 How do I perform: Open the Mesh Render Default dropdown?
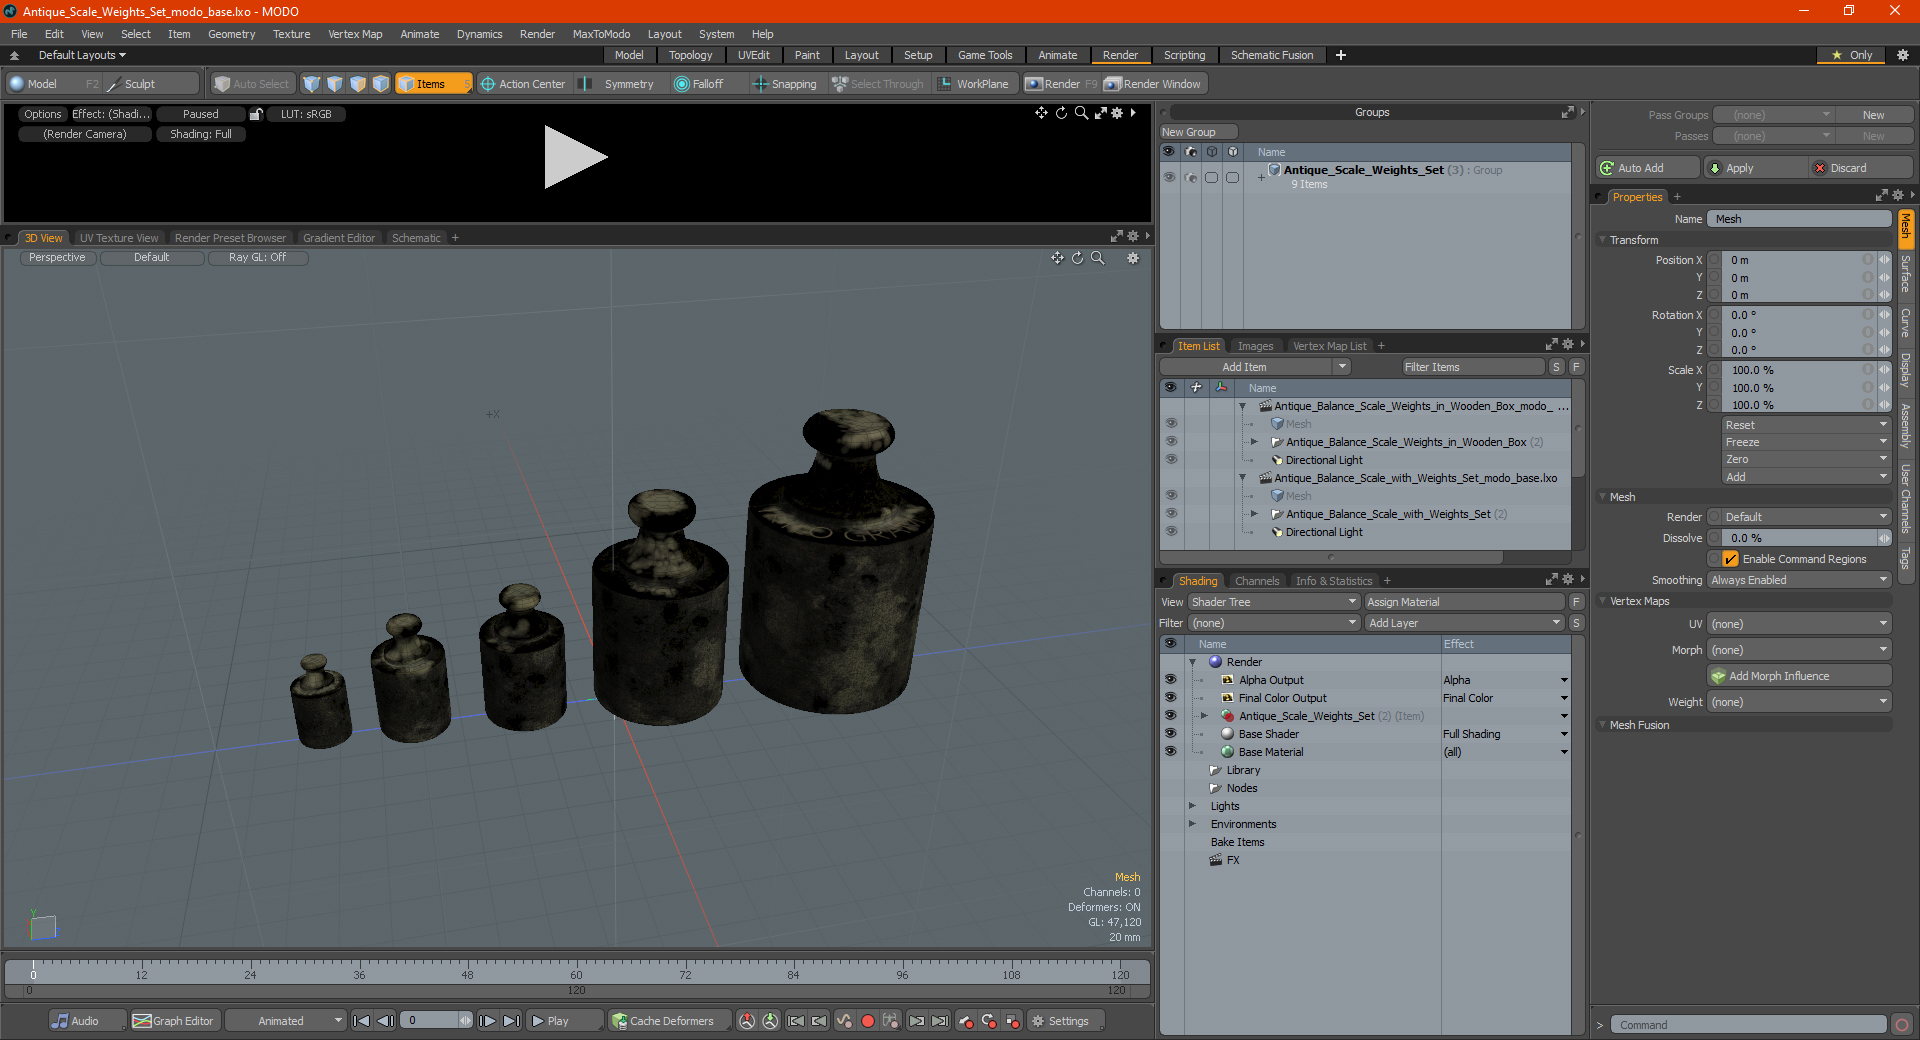1806,517
